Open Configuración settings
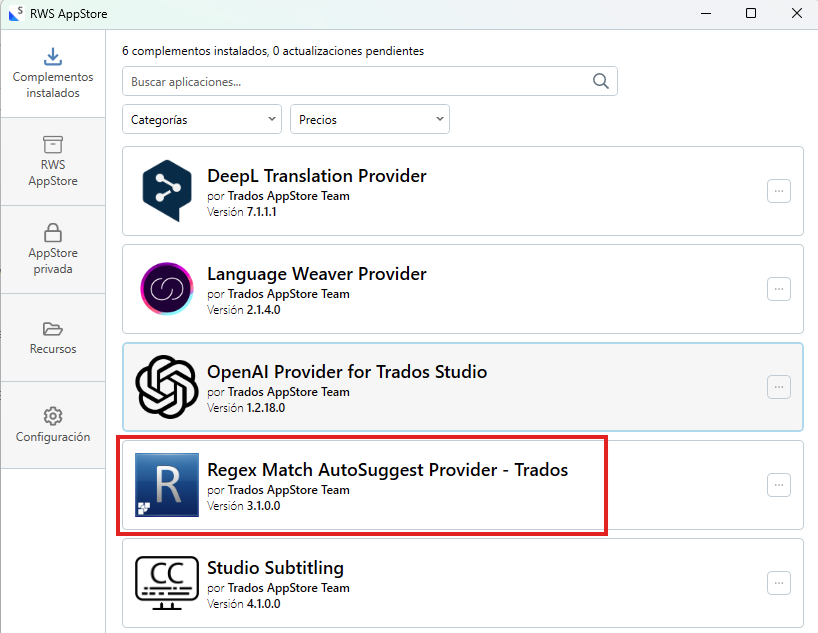The width and height of the screenshot is (818, 633). pyautogui.click(x=53, y=425)
